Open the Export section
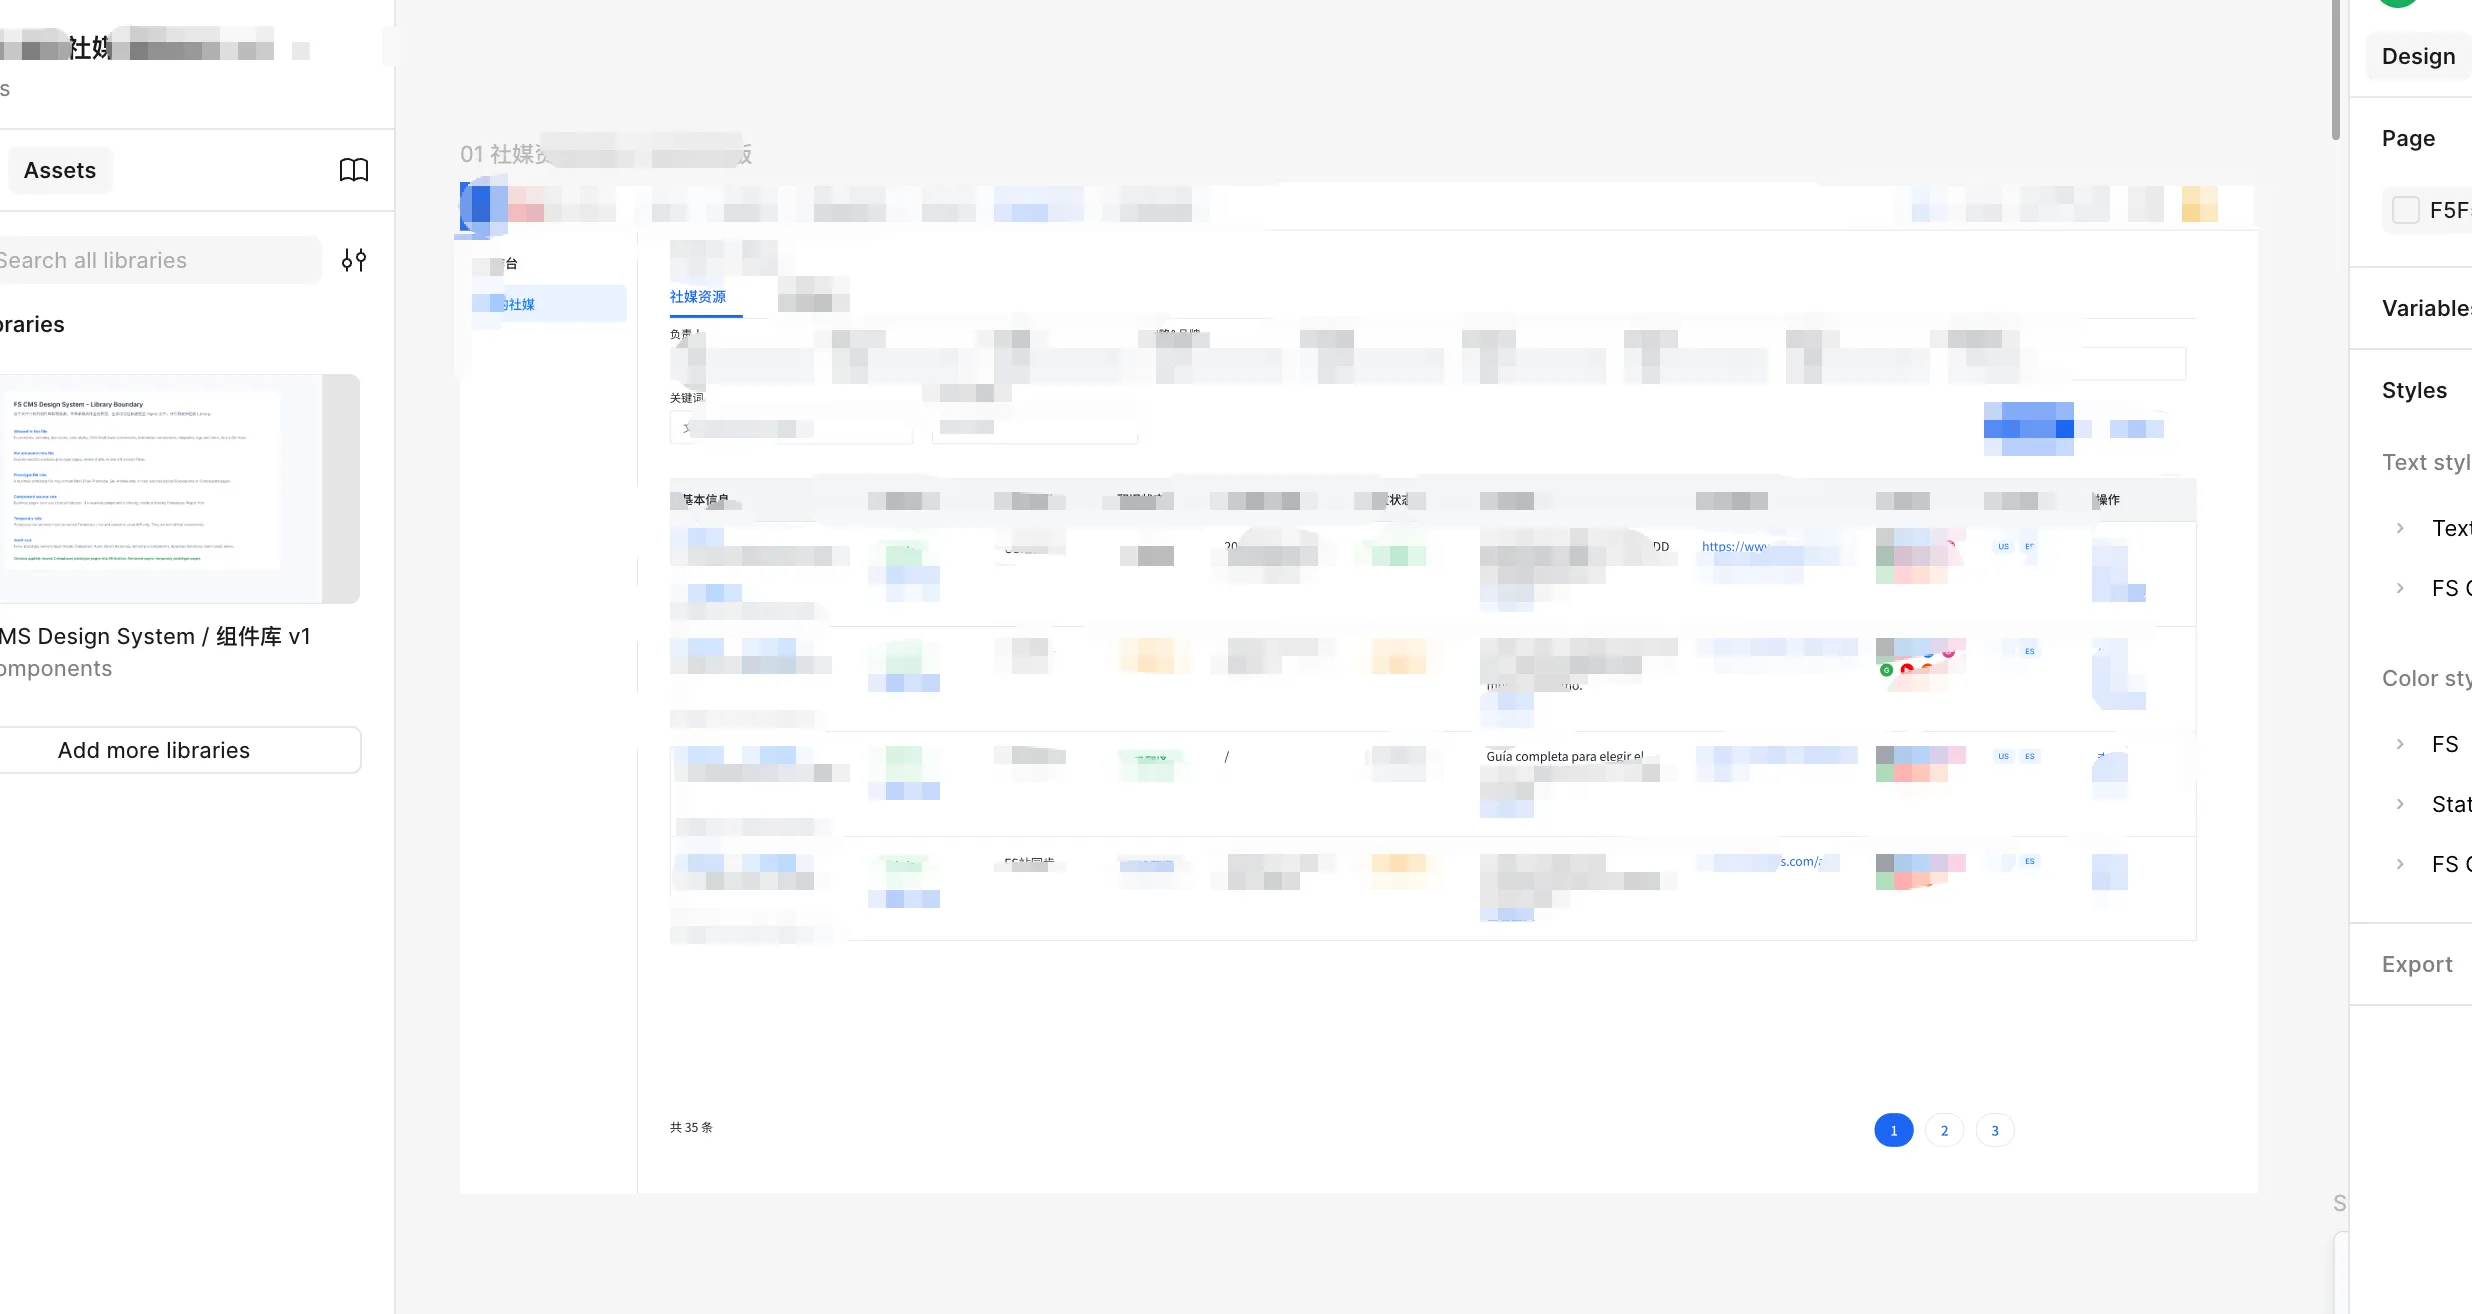 click(x=2416, y=964)
